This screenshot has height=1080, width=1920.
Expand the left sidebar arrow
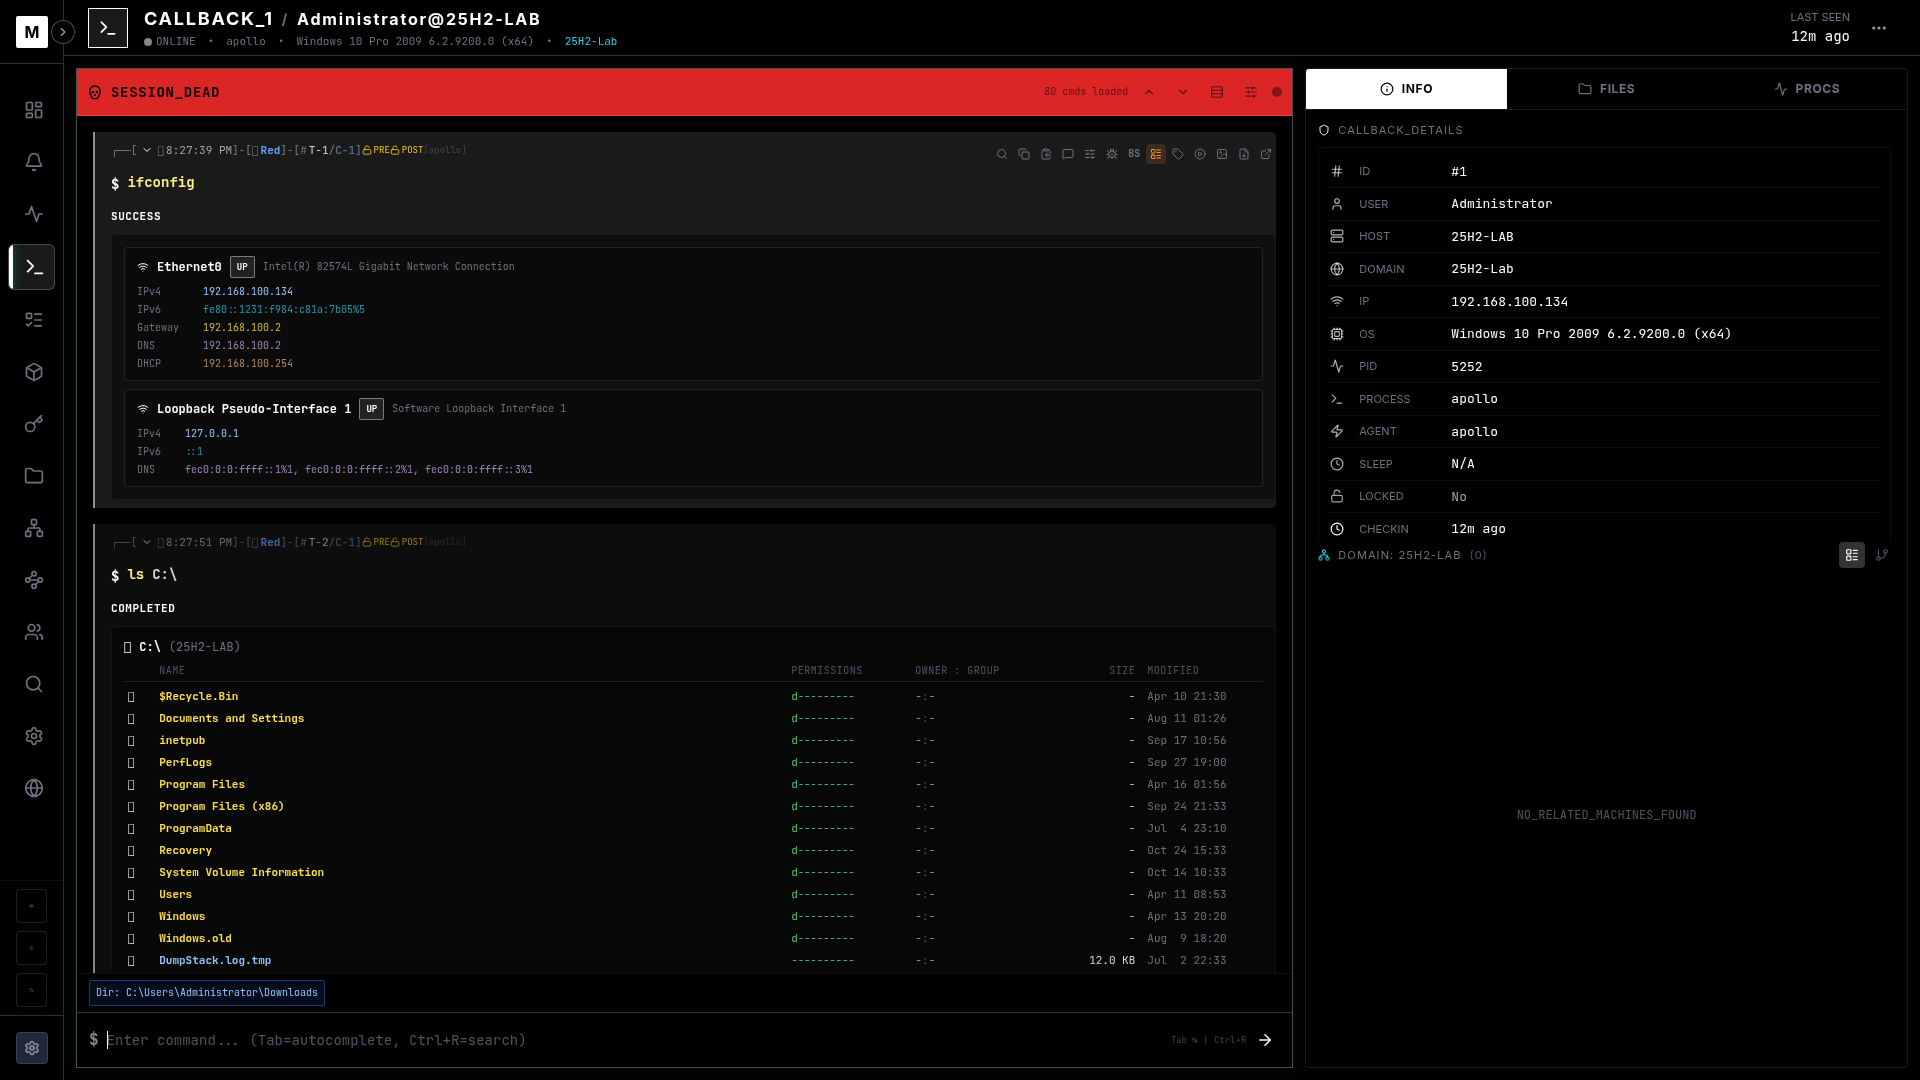[63, 32]
